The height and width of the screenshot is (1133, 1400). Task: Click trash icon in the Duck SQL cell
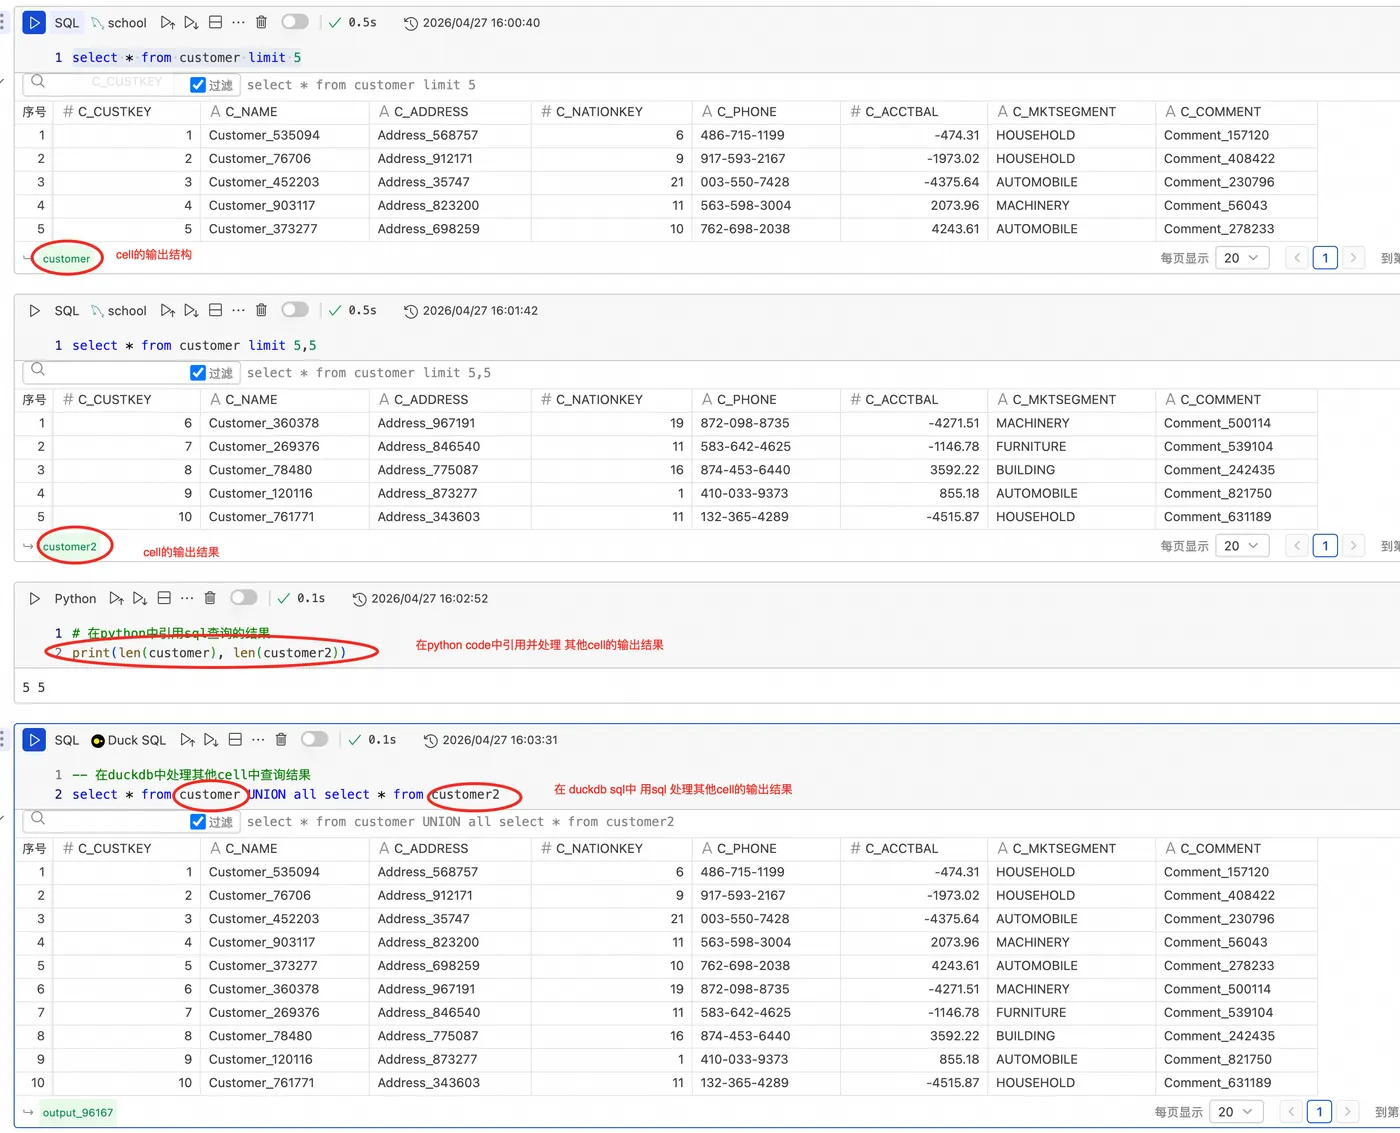(281, 740)
